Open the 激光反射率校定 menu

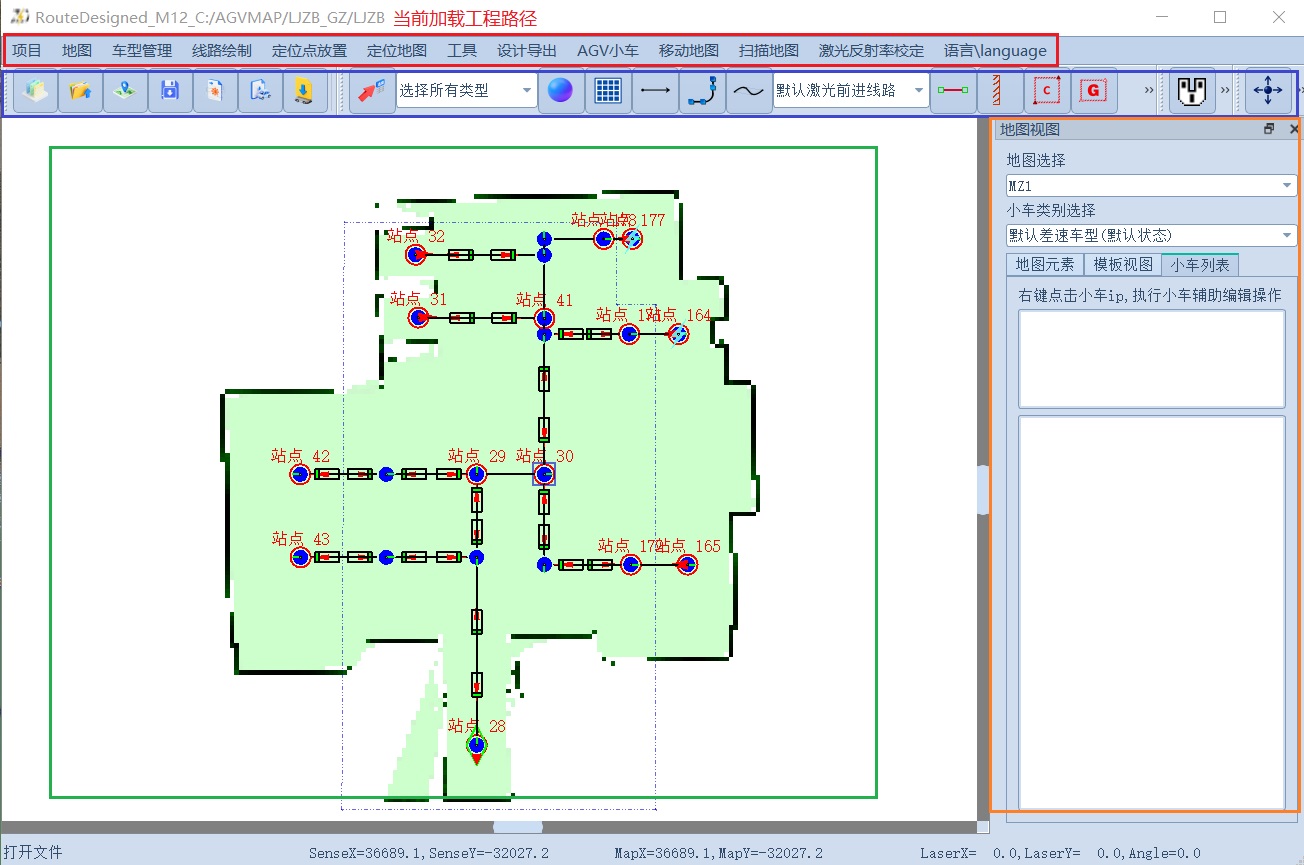pyautogui.click(x=871, y=50)
